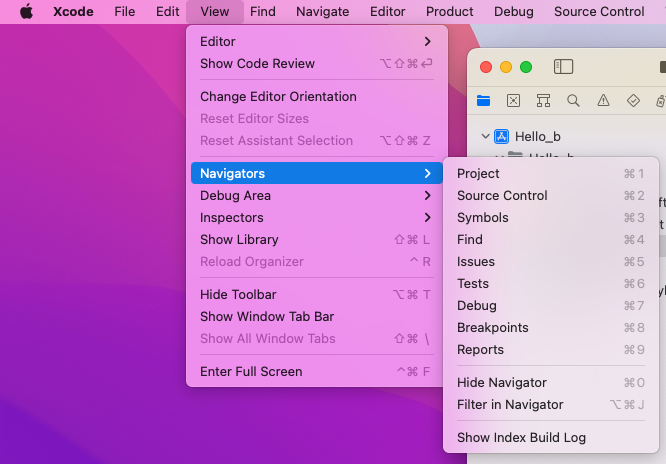Select Find in Navigators submenu
666x464 pixels.
[551, 240]
